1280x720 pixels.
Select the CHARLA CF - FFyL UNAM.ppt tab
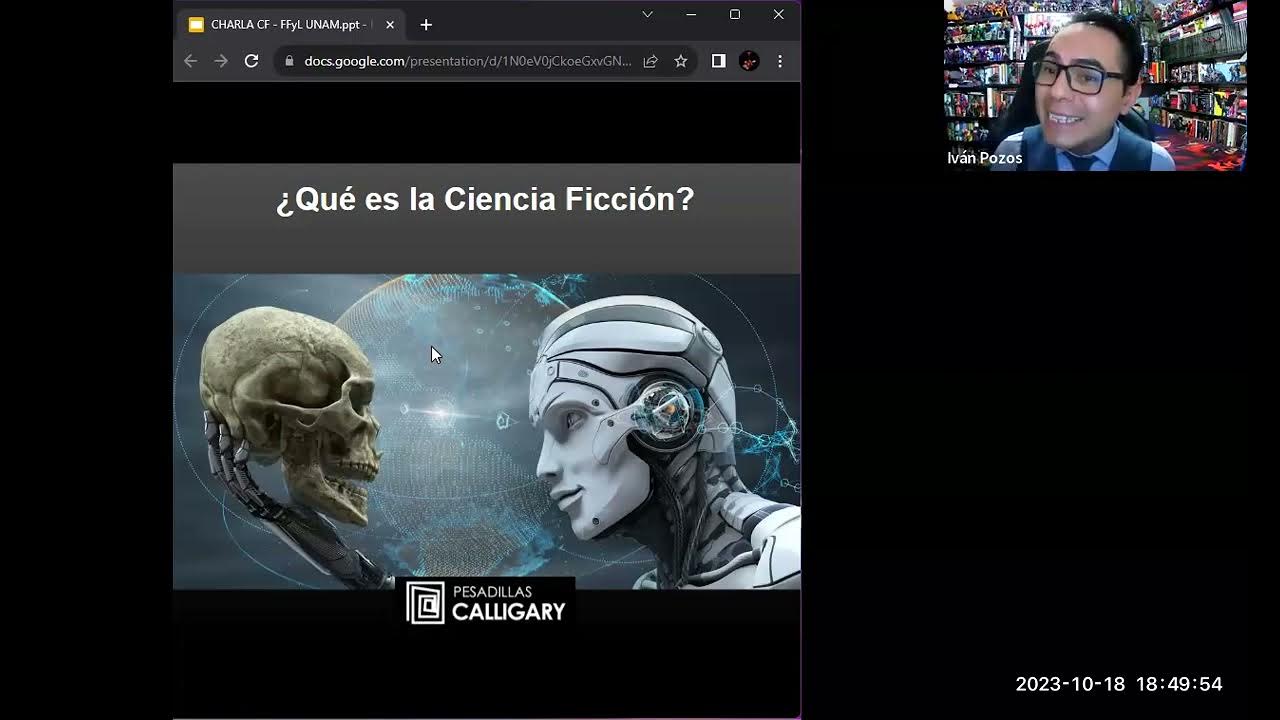click(292, 25)
